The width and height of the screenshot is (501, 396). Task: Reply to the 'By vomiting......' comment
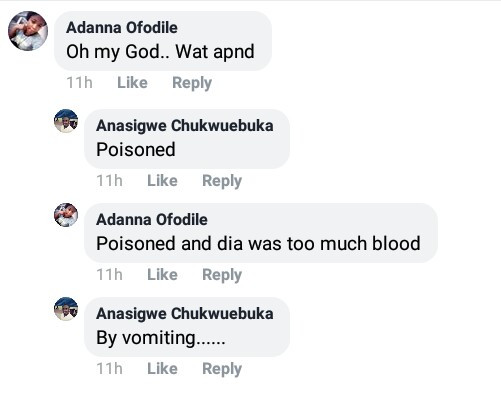coord(222,369)
